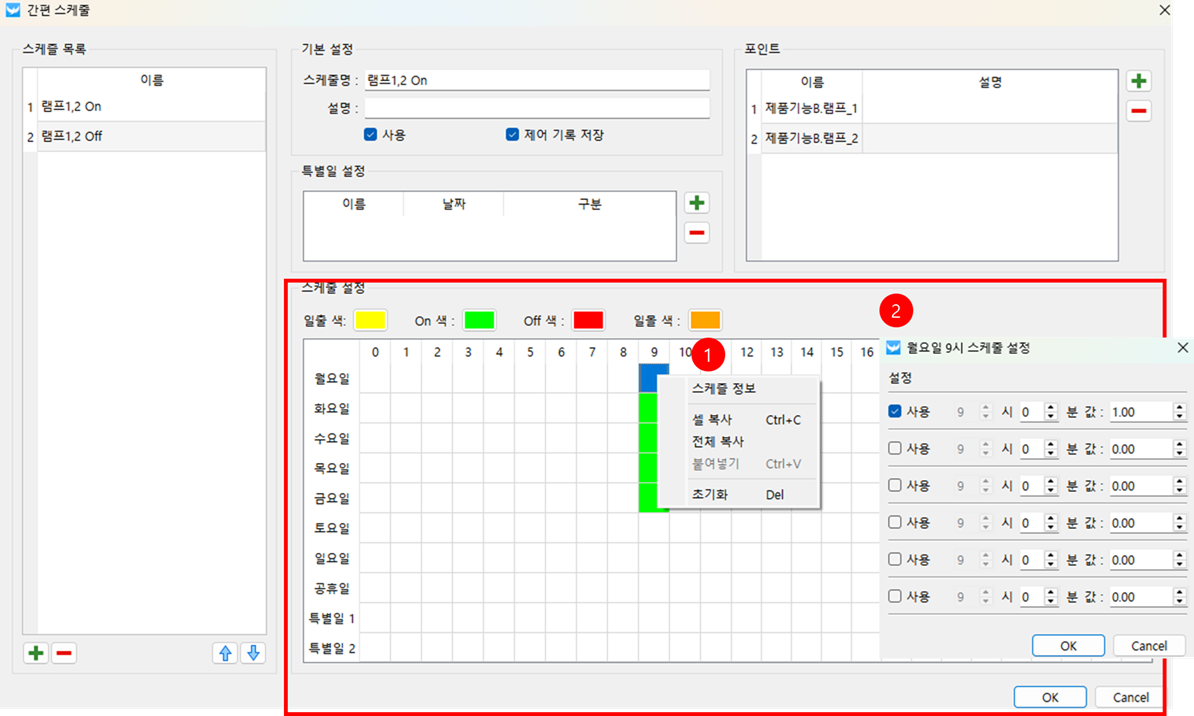This screenshot has height=716, width=1194.
Task: Add new schedule to 스케줄 목록 list
Action: pos(36,653)
